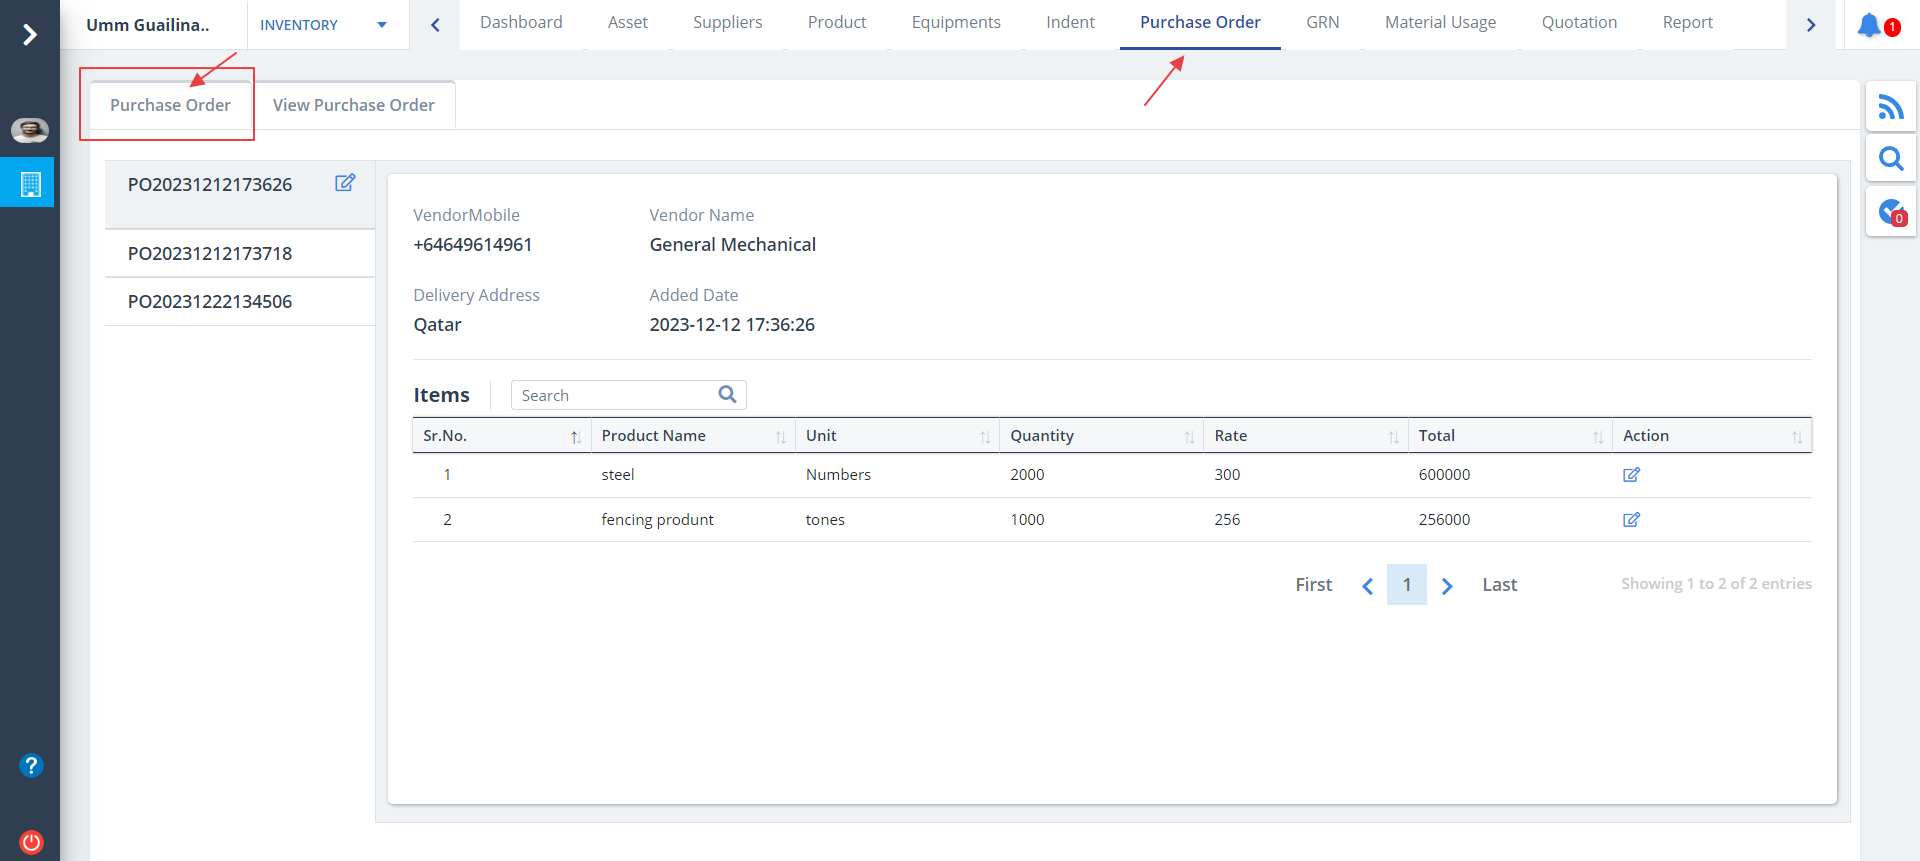This screenshot has width=1920, height=861.
Task: Select purchase order PO20231222134506
Action: (210, 302)
